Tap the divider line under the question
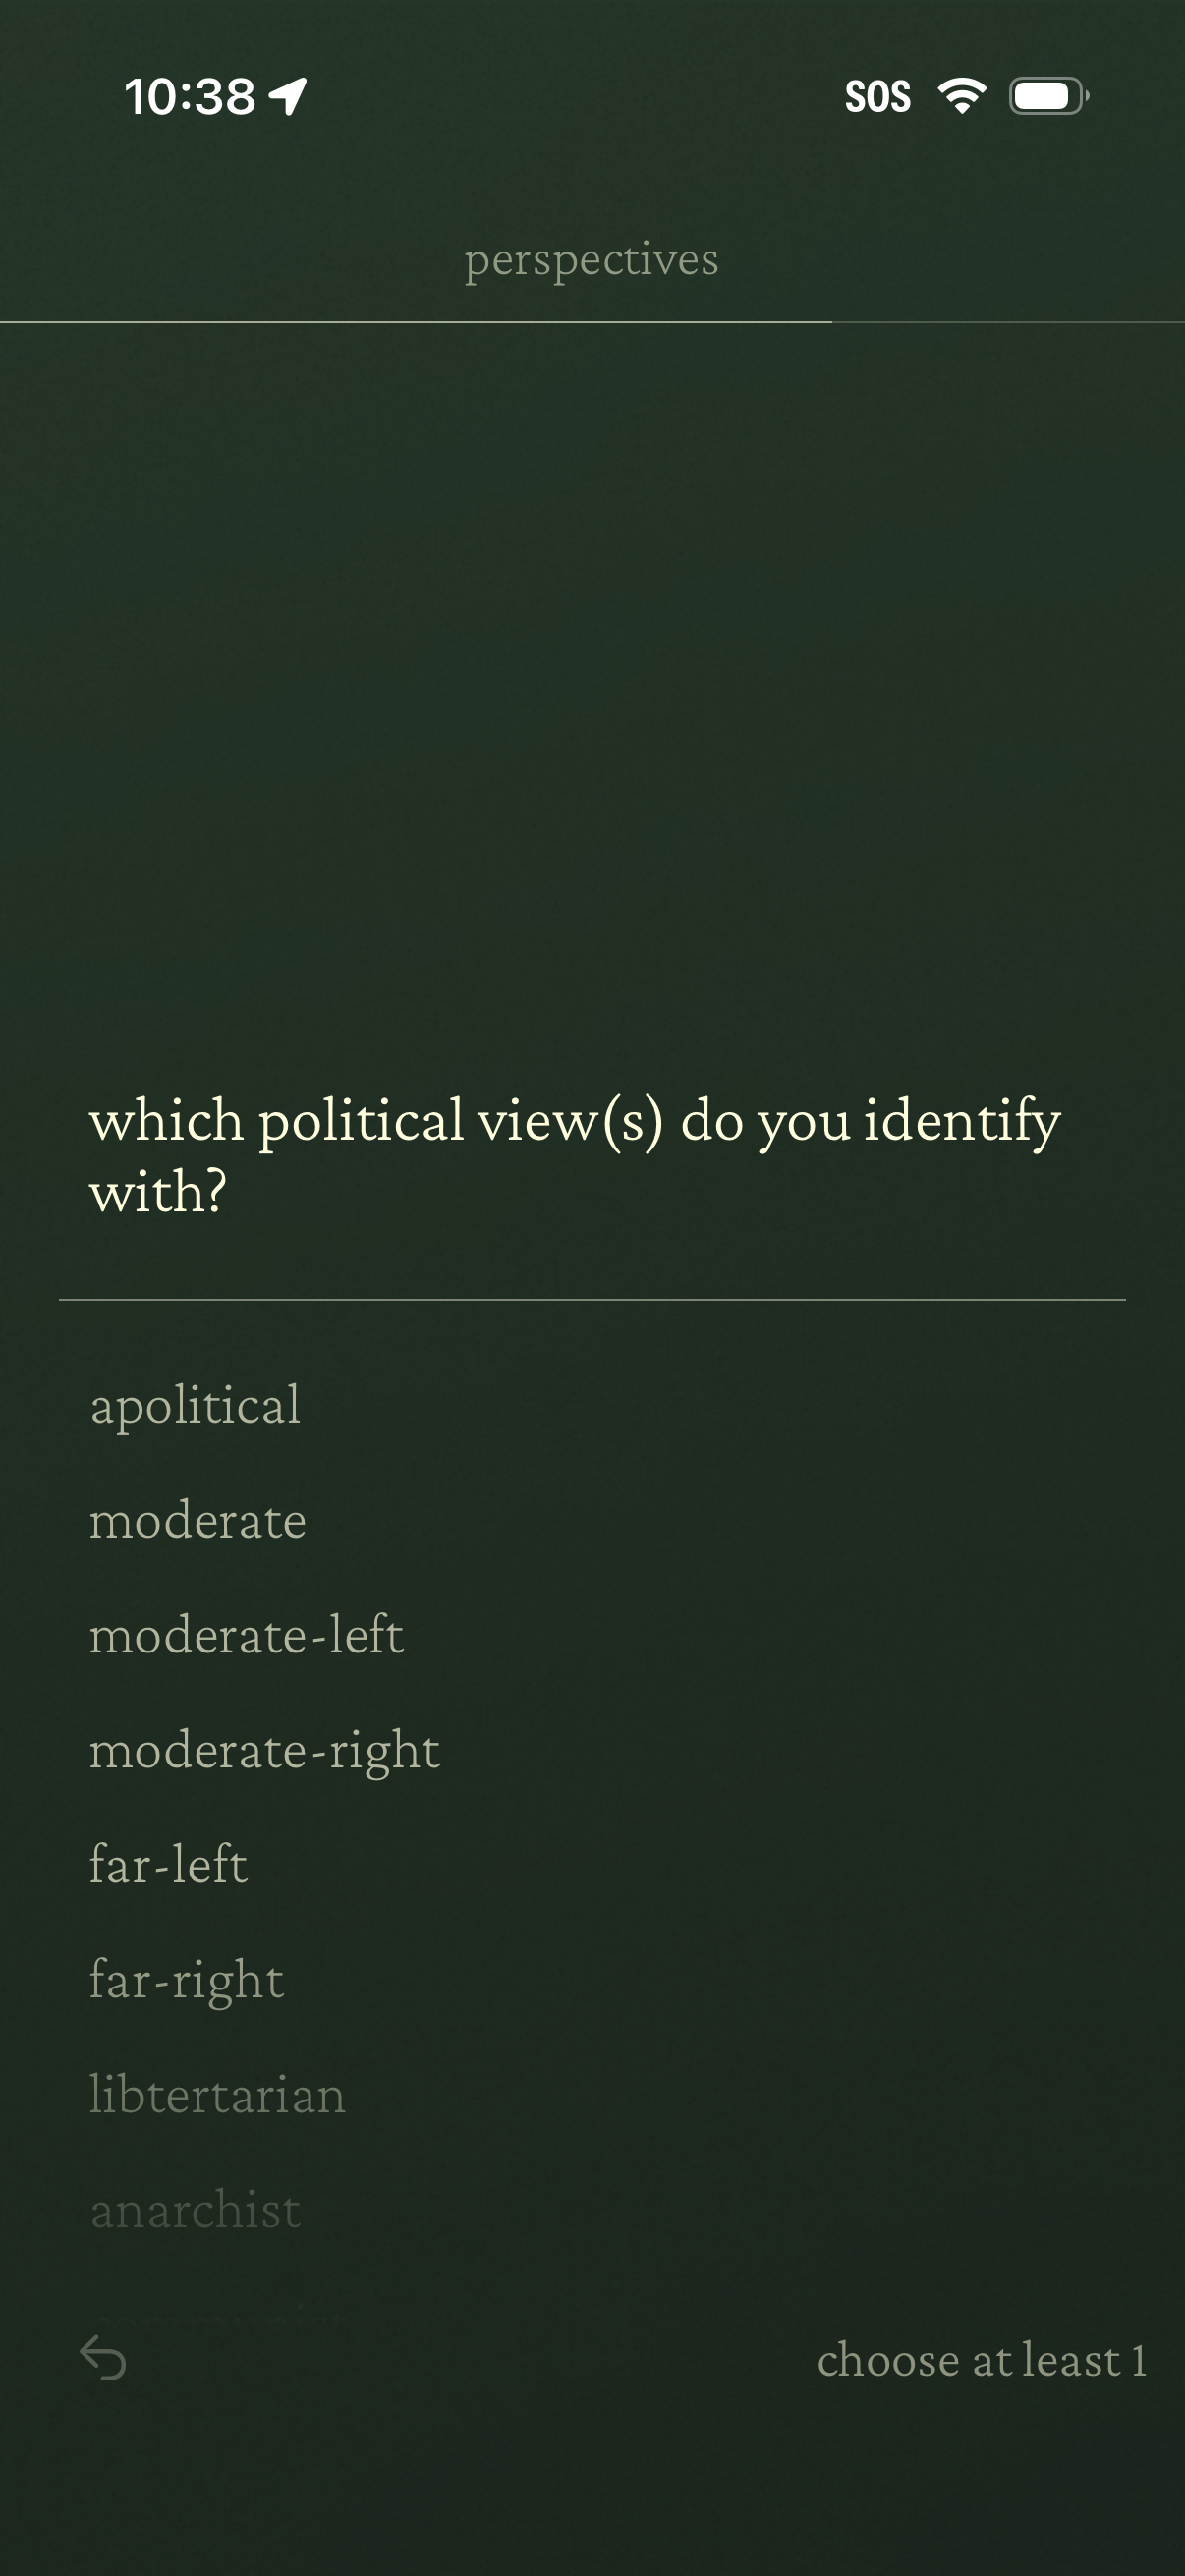Viewport: 1185px width, 2576px height. click(592, 1300)
